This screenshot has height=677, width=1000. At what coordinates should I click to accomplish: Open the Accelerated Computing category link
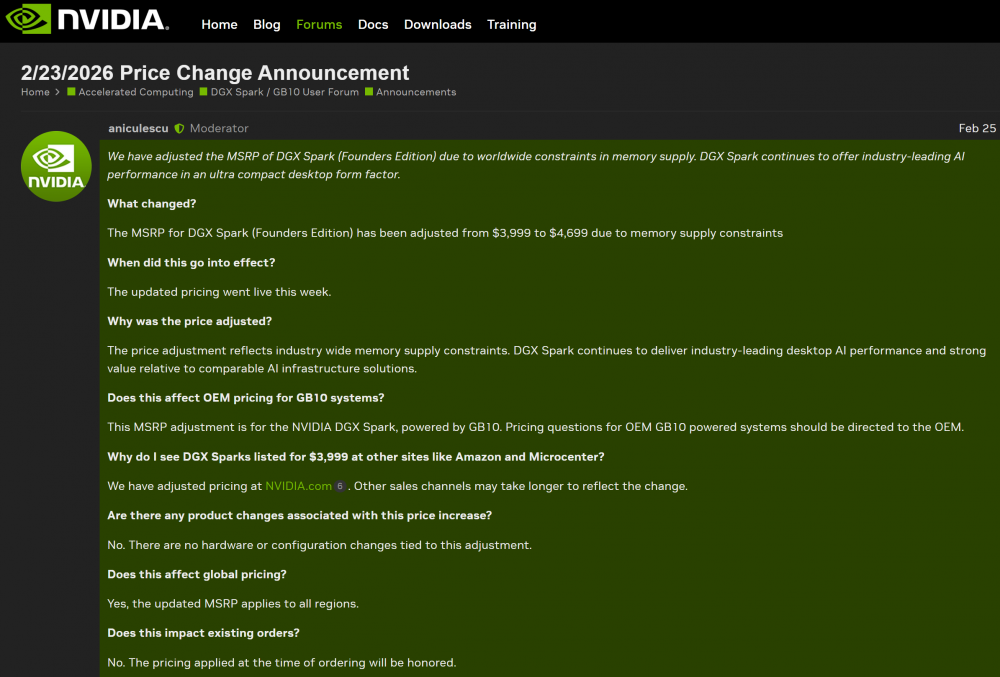(136, 92)
